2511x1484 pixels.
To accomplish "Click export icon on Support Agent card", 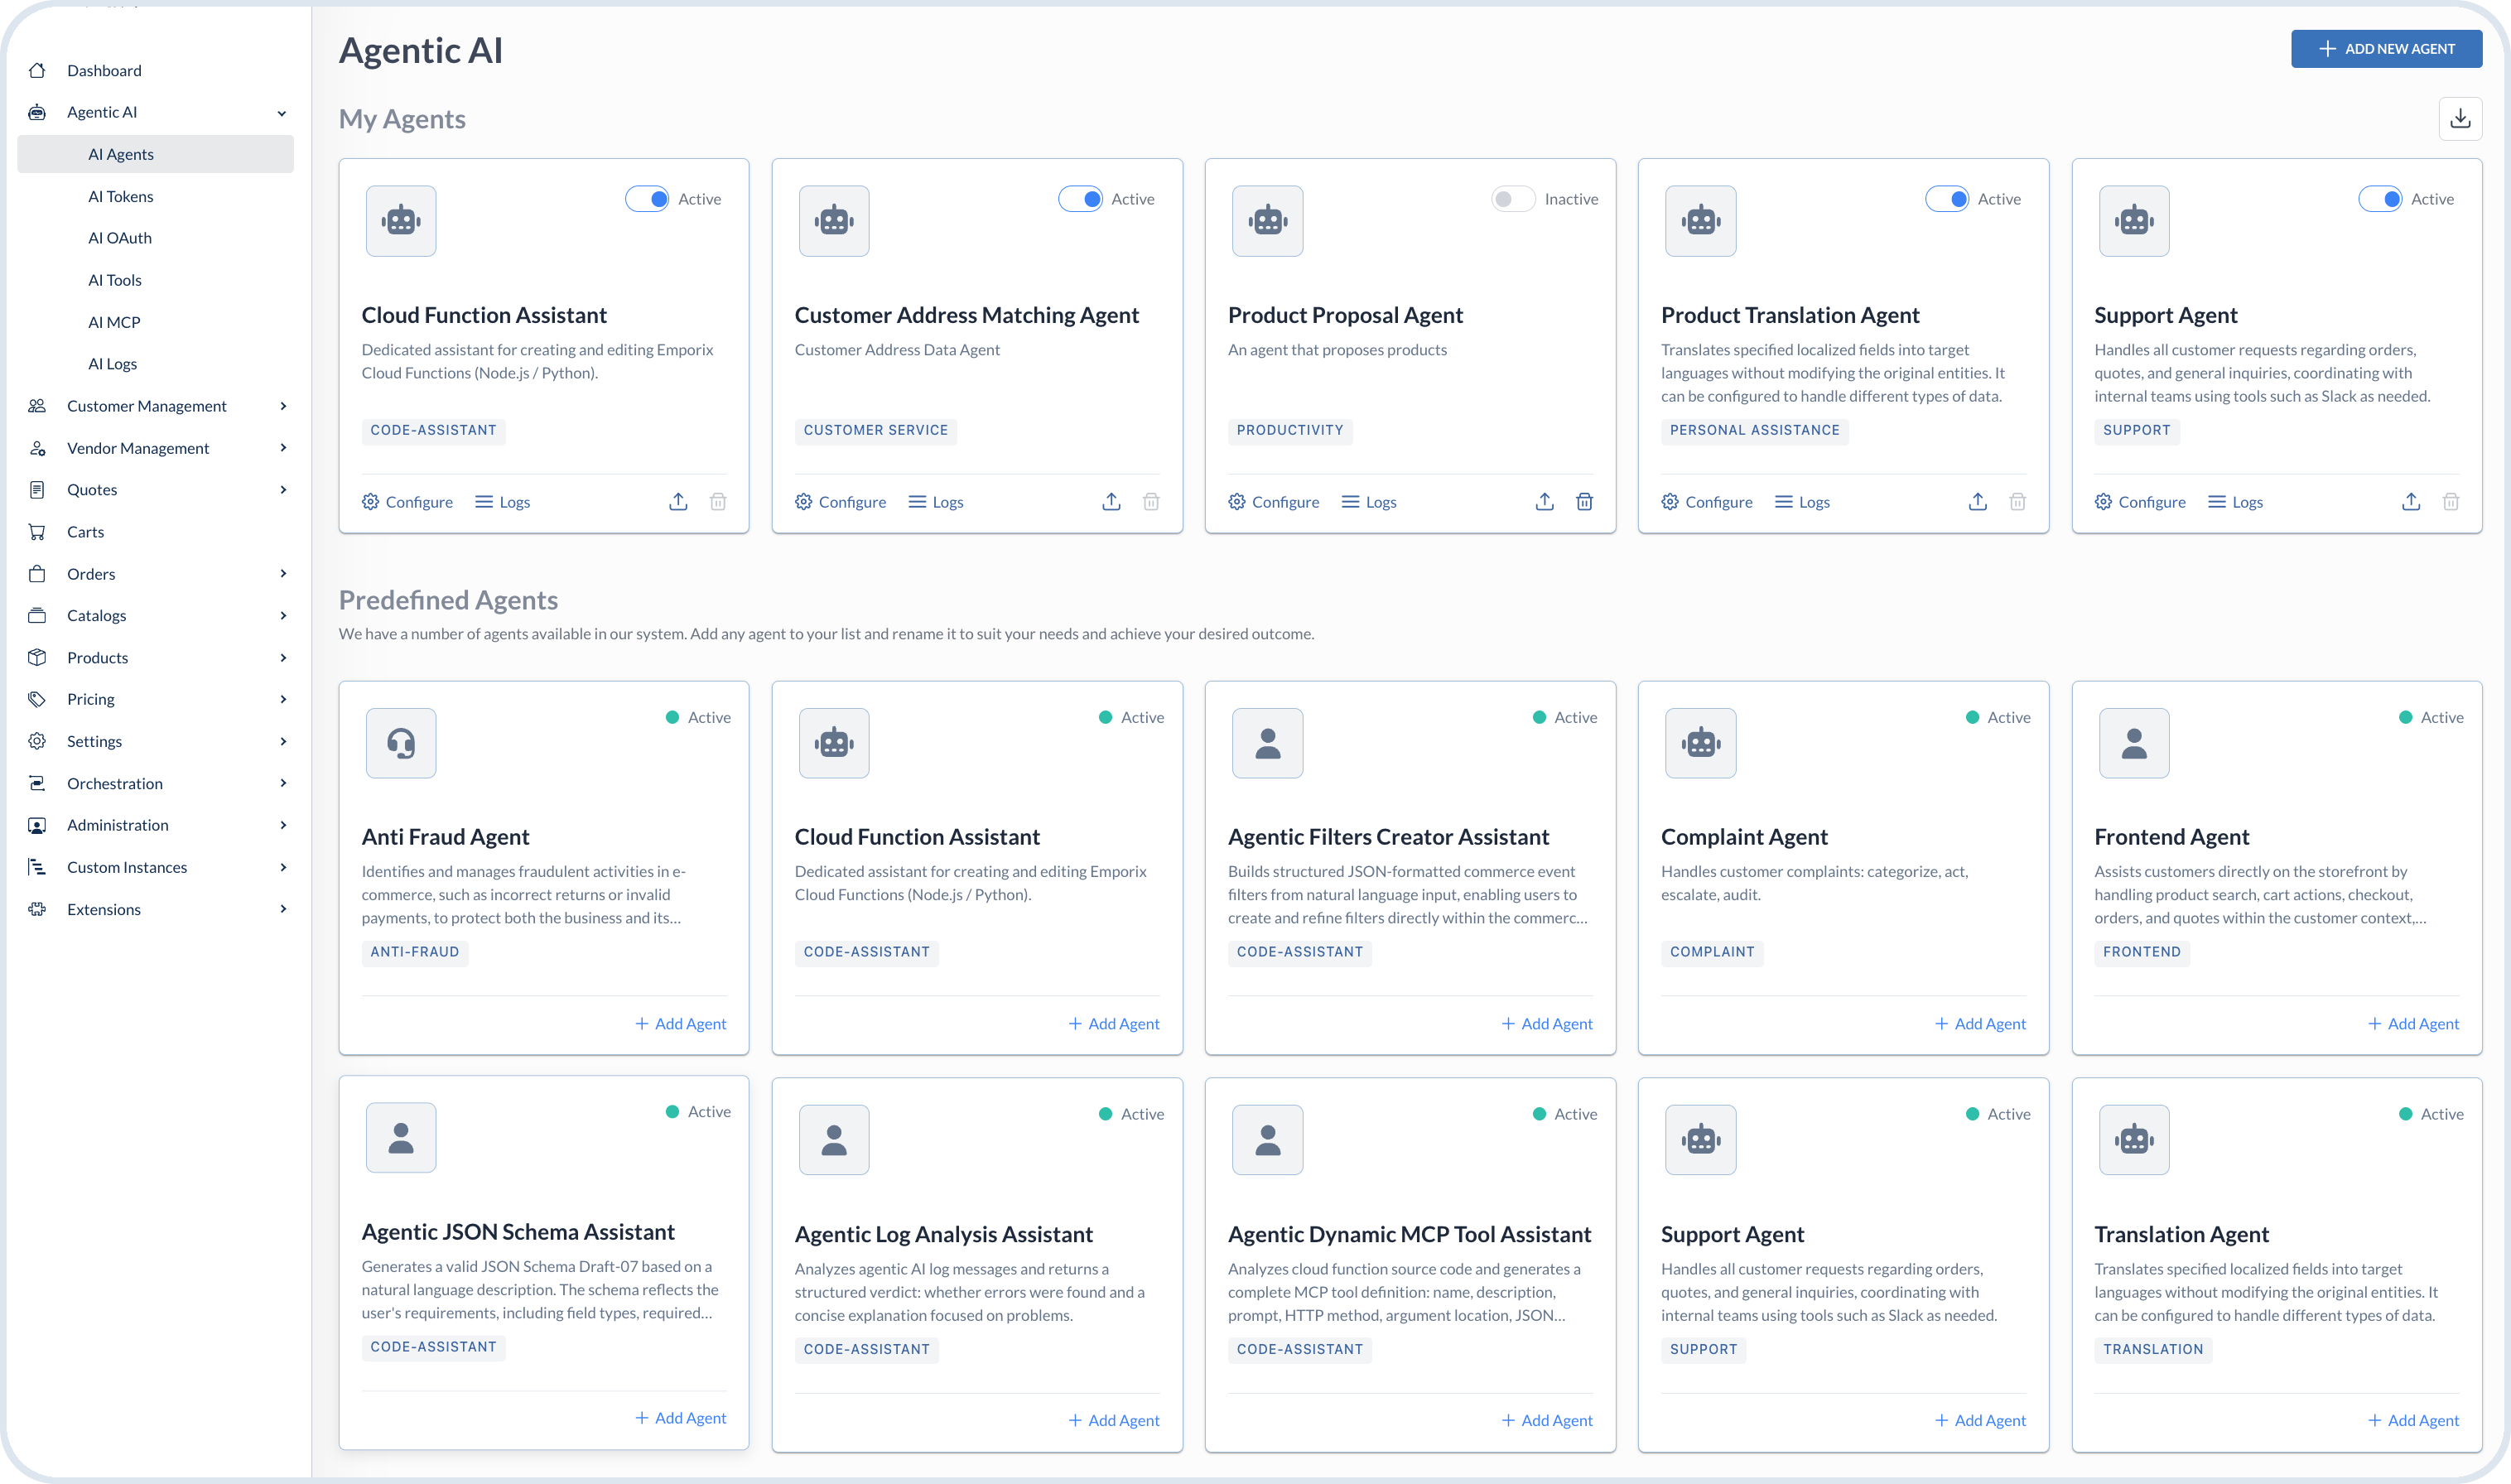I will (2411, 502).
